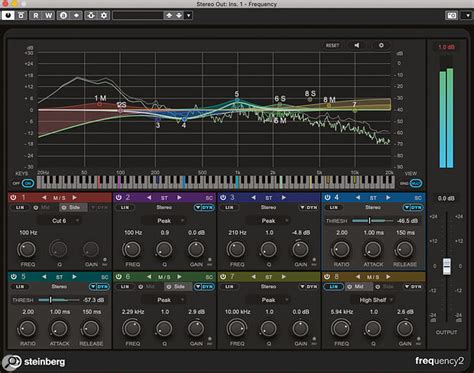Screen dimensions: 474x373
Task: Click the OUTPUT gain fader handle
Action: (x=447, y=267)
